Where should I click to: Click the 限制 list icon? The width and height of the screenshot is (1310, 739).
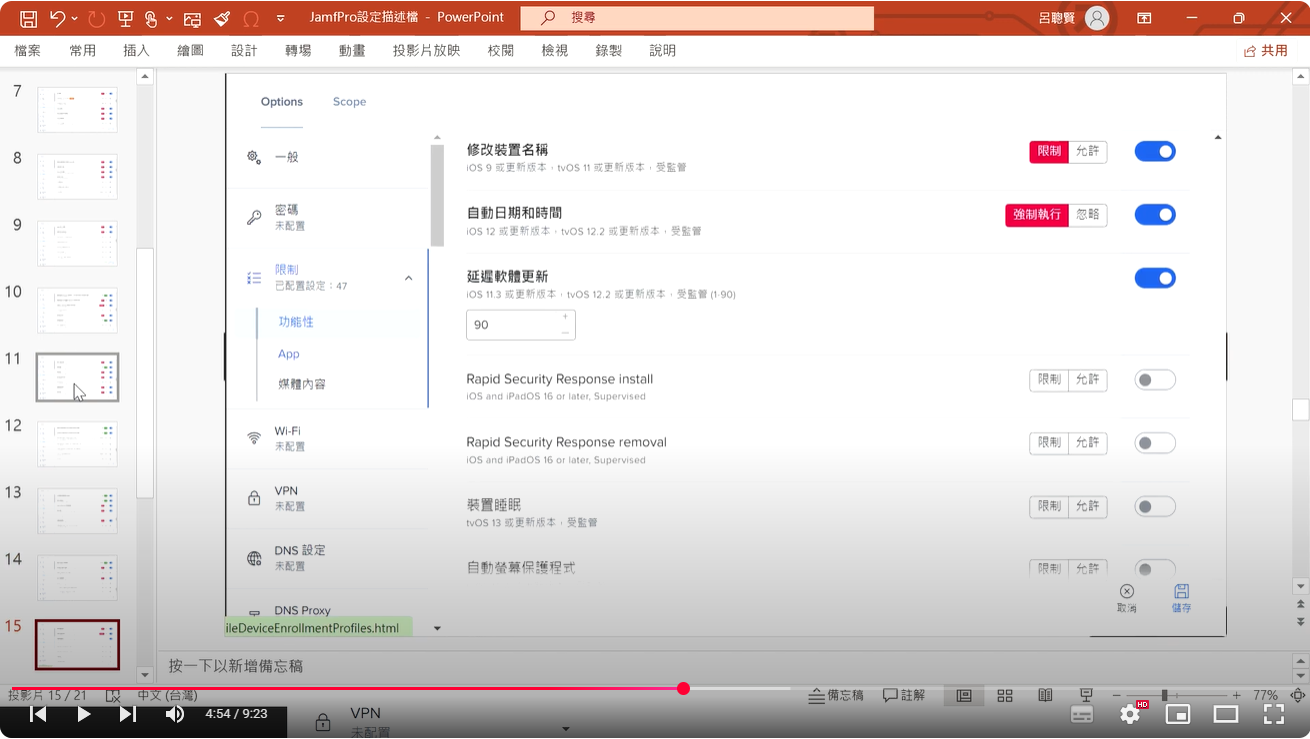[x=254, y=278]
